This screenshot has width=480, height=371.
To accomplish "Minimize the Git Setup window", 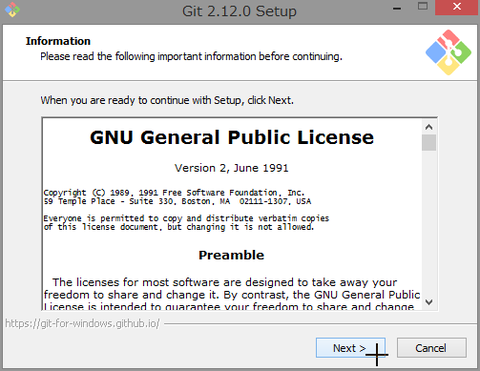I will click(x=397, y=9).
